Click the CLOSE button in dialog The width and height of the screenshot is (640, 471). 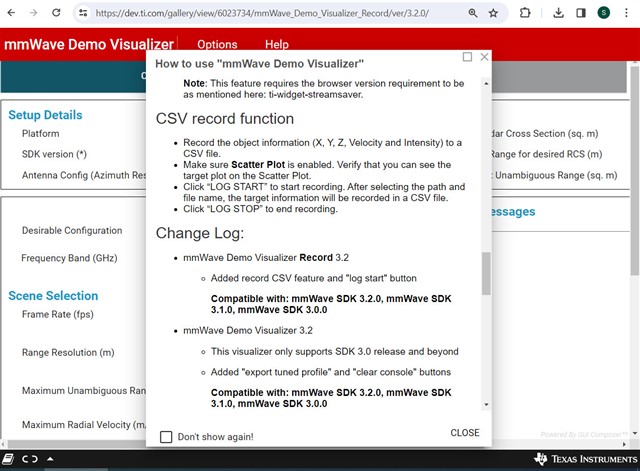pos(465,433)
